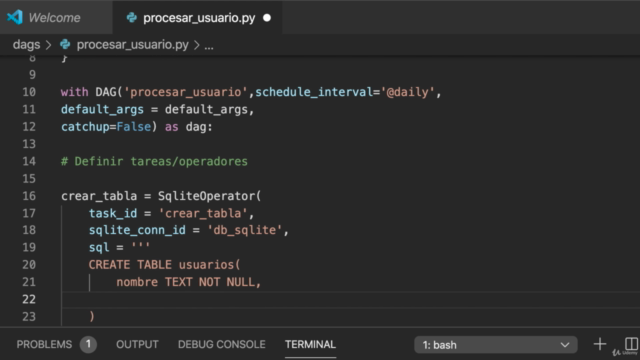
Task: Open the OUTPUT panel tab
Action: (x=137, y=344)
